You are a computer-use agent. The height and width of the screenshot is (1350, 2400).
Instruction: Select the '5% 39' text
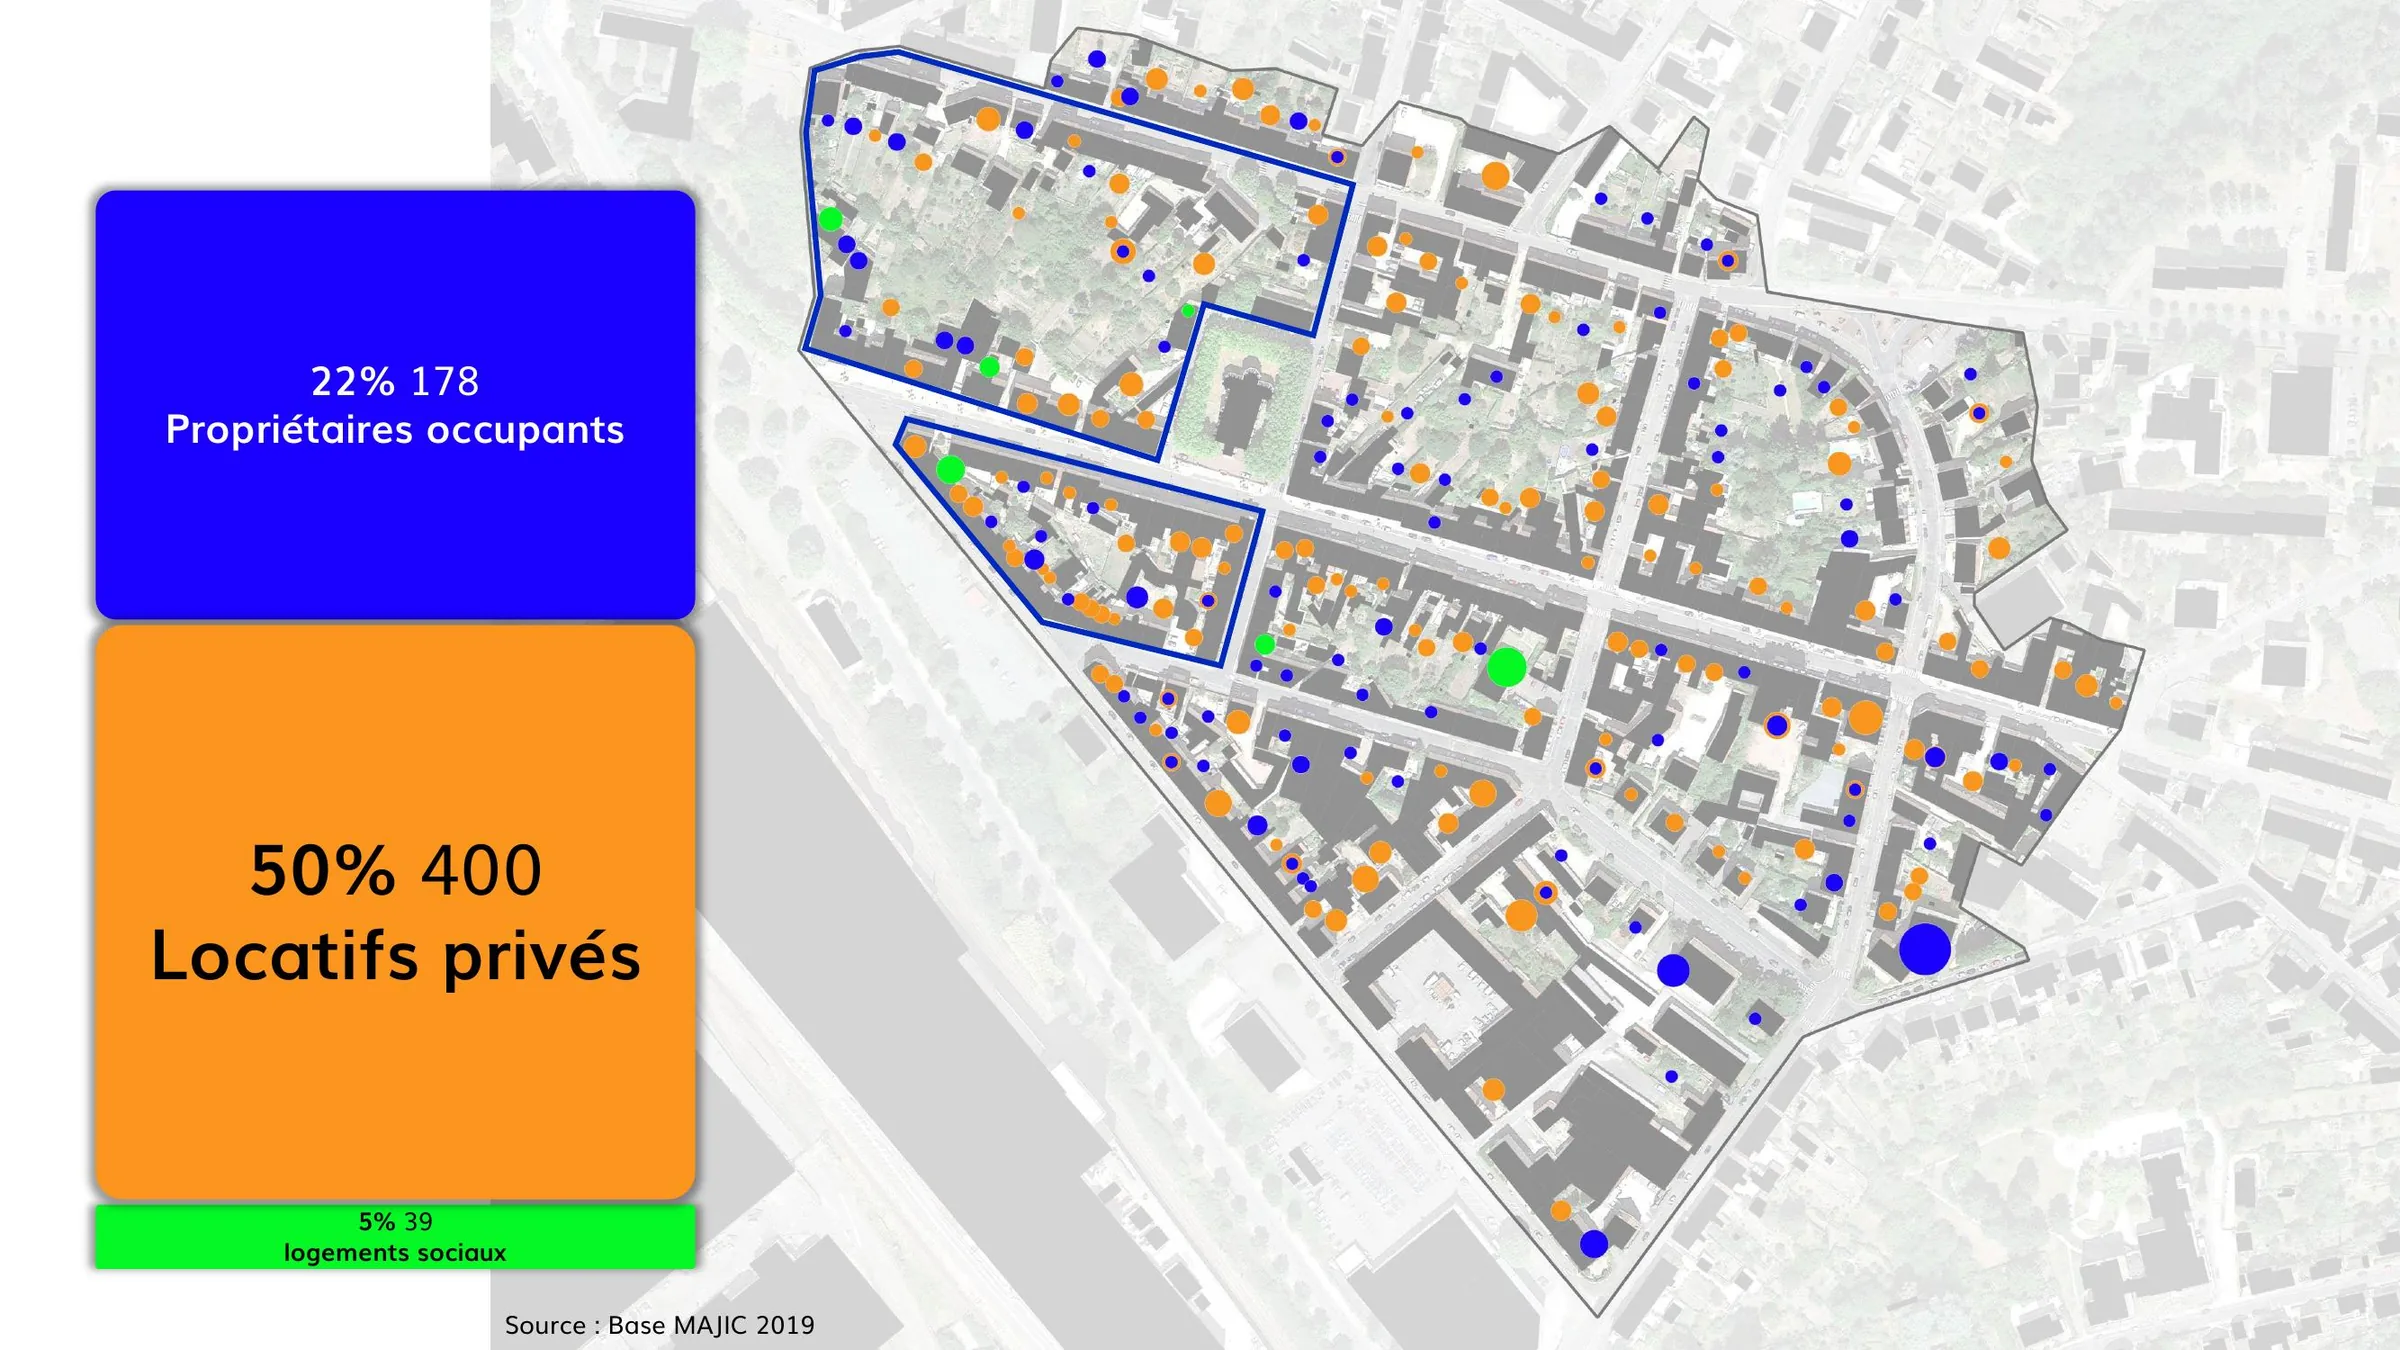coord(396,1221)
